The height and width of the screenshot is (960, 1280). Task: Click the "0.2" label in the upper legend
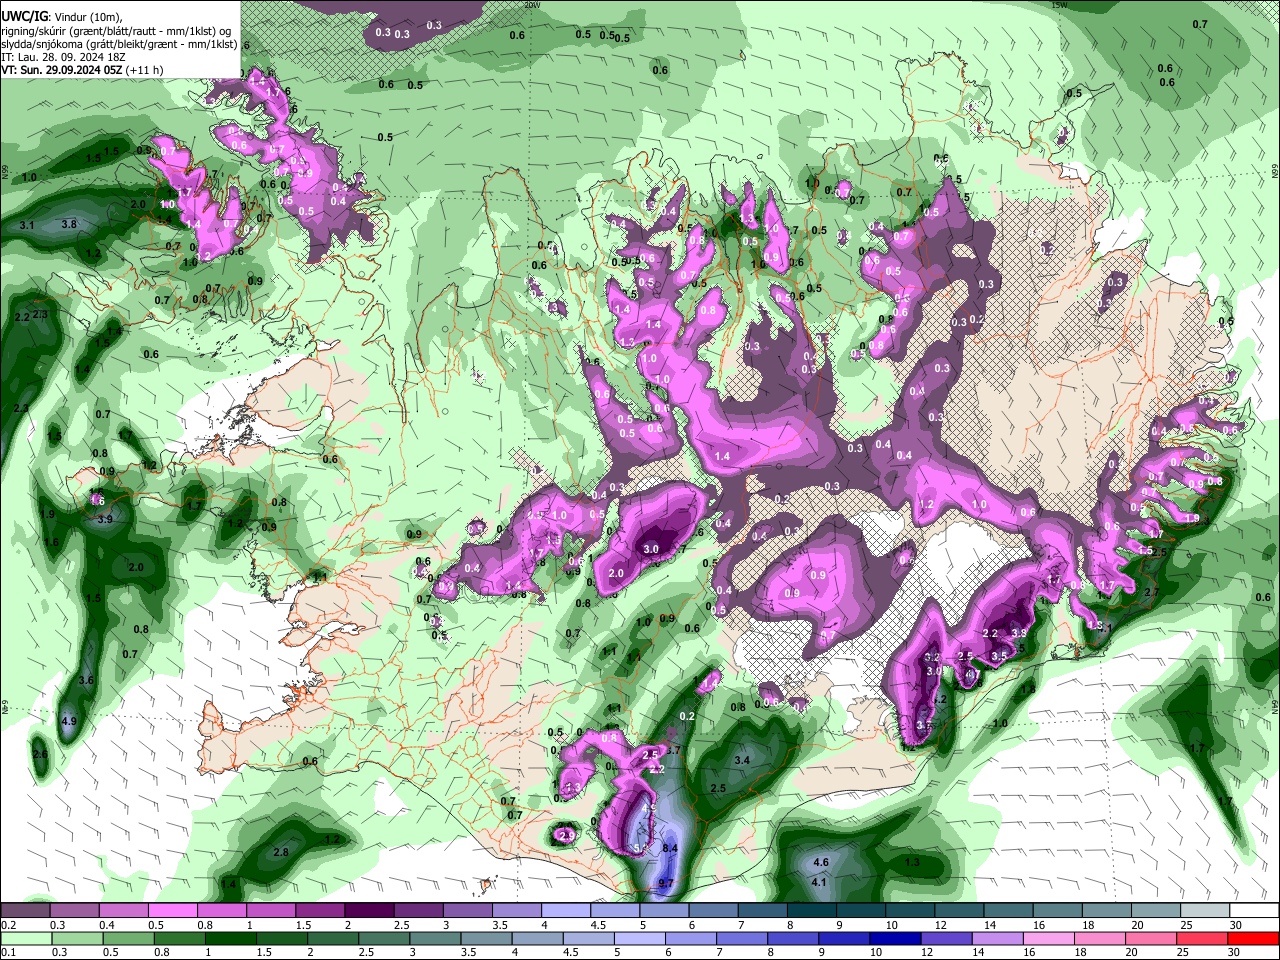[8, 925]
